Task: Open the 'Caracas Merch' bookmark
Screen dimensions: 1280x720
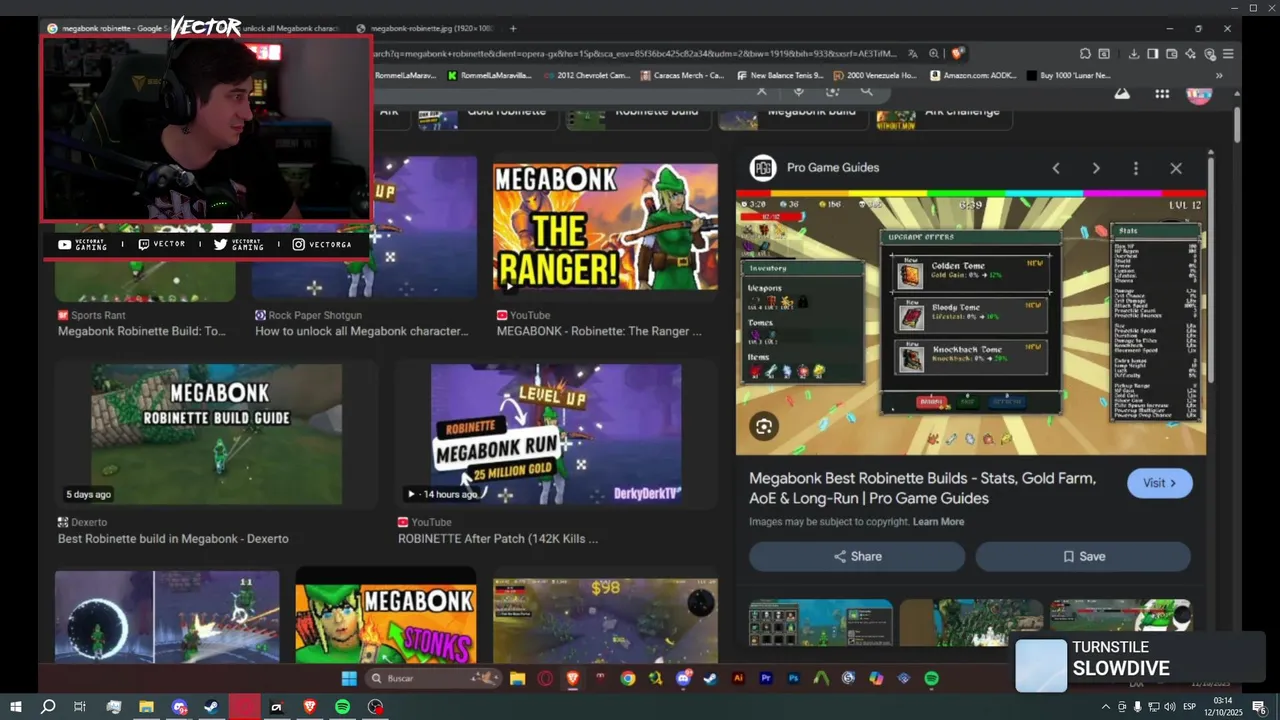Action: [x=681, y=75]
